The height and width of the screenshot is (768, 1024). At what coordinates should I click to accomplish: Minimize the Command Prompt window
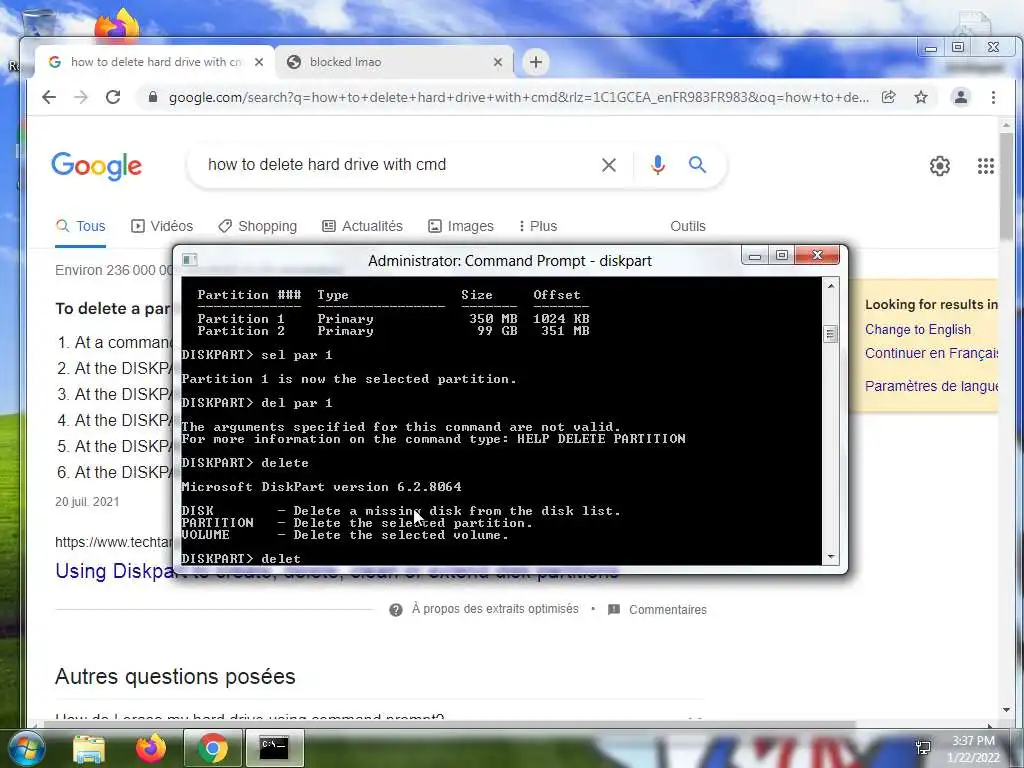pyautogui.click(x=755, y=255)
